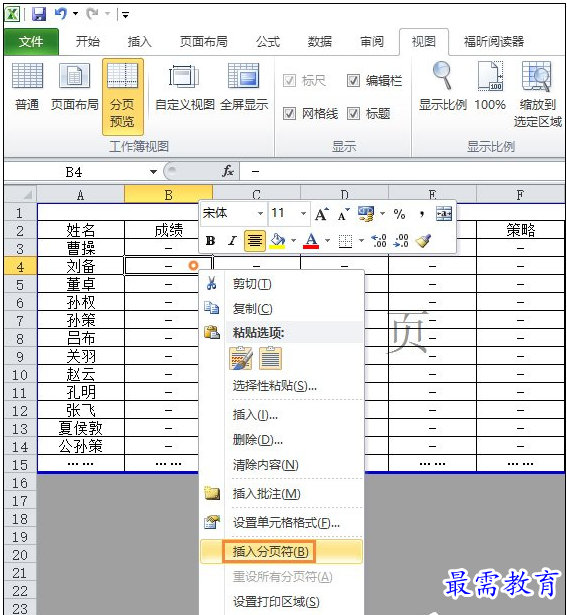Click in the formula bar input
The height and width of the screenshot is (615, 567).
[402, 172]
